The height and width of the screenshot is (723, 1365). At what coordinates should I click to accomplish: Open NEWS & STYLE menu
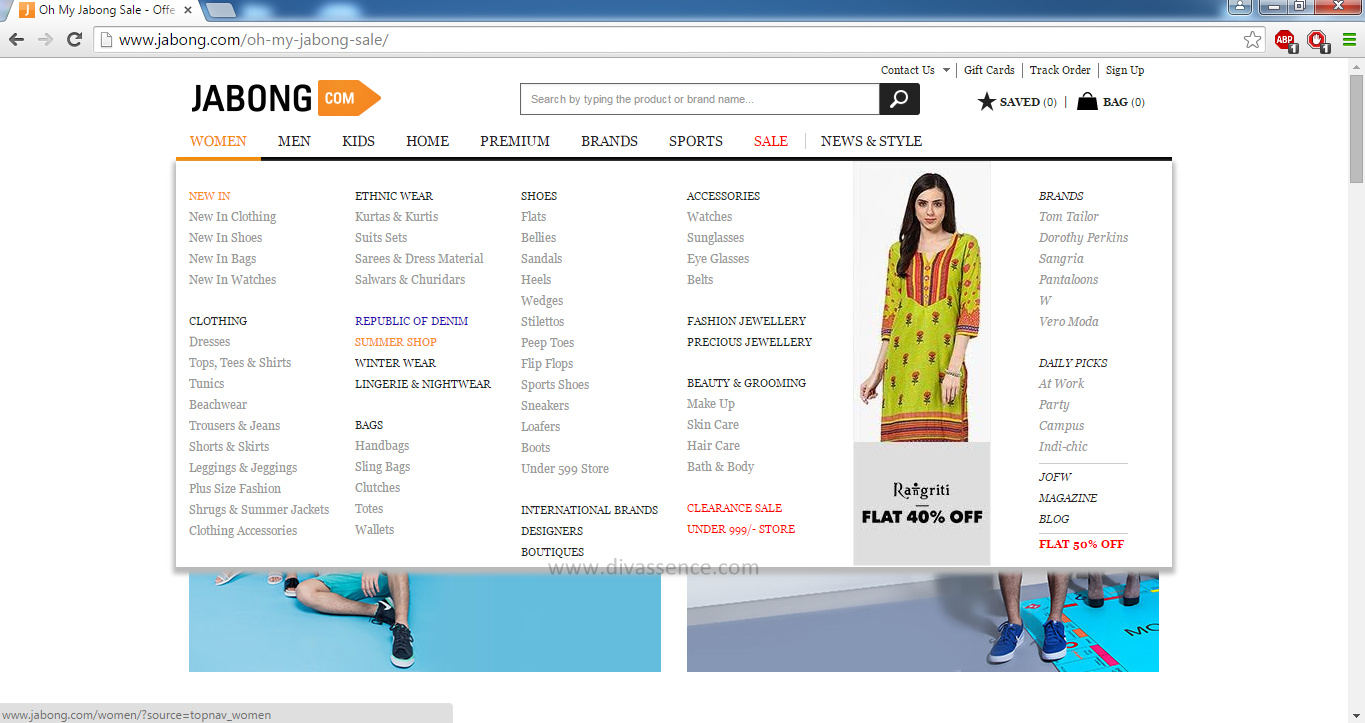(x=871, y=141)
